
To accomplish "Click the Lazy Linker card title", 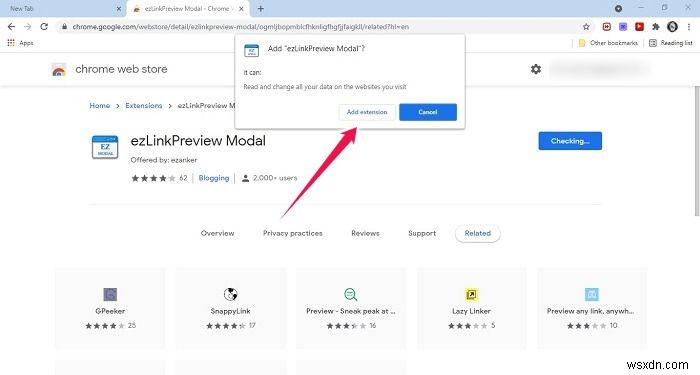I will [471, 311].
